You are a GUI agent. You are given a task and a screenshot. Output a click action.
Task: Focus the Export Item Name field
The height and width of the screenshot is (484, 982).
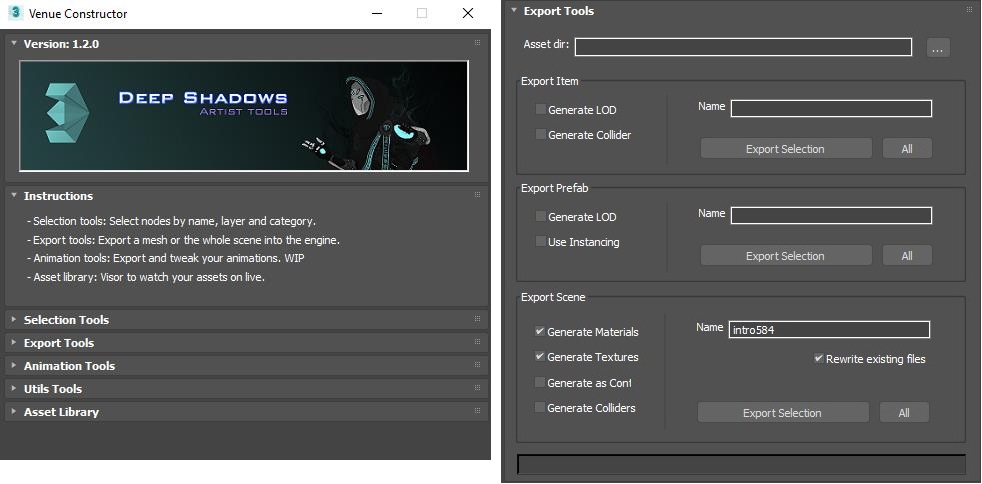[831, 108]
